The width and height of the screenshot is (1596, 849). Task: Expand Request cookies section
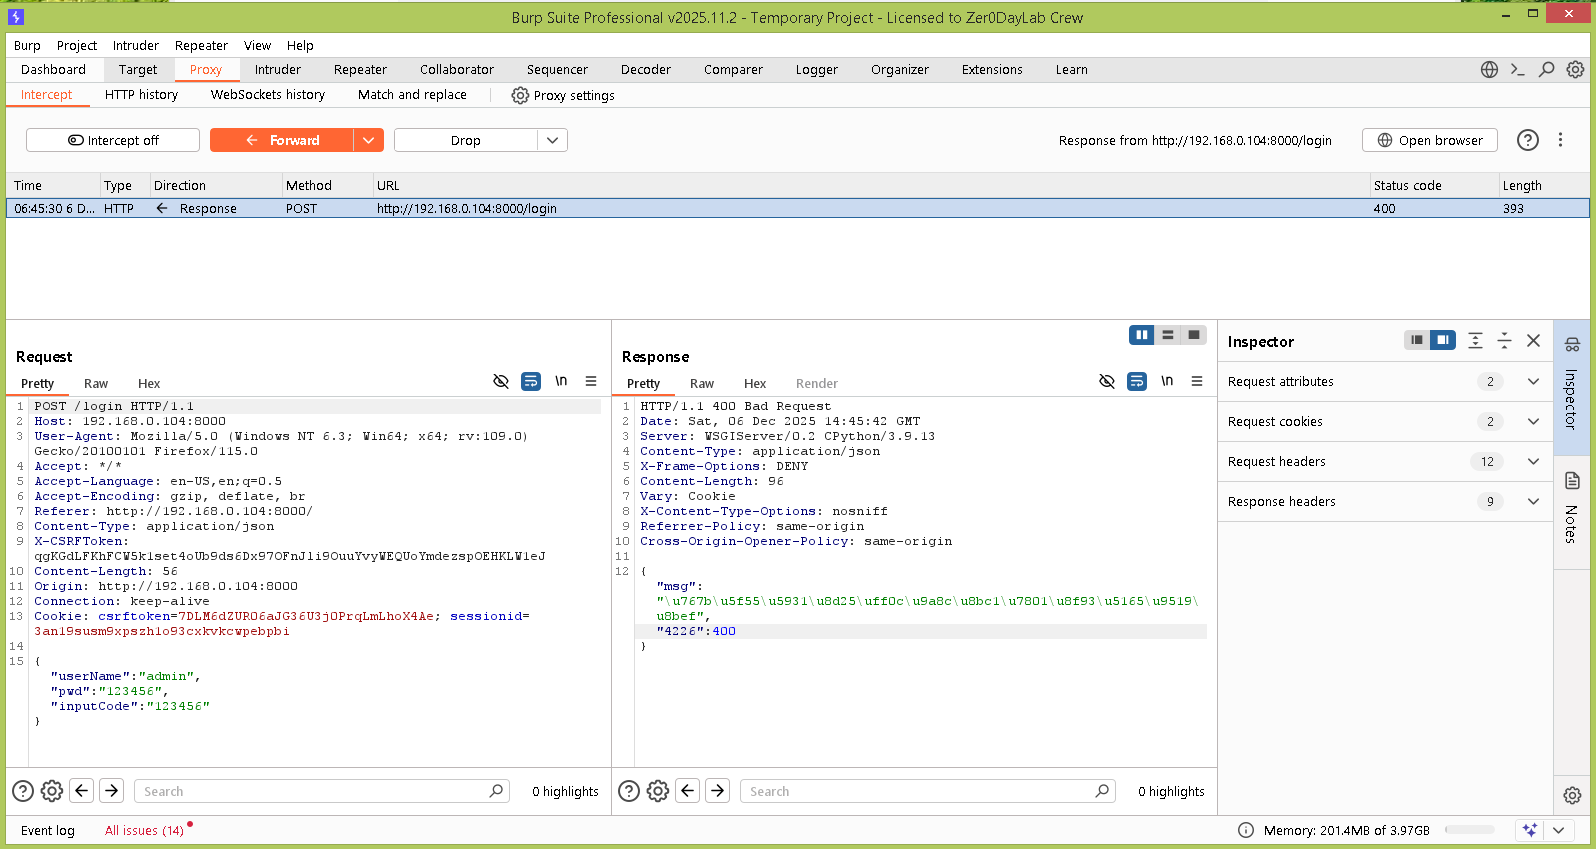(x=1533, y=421)
